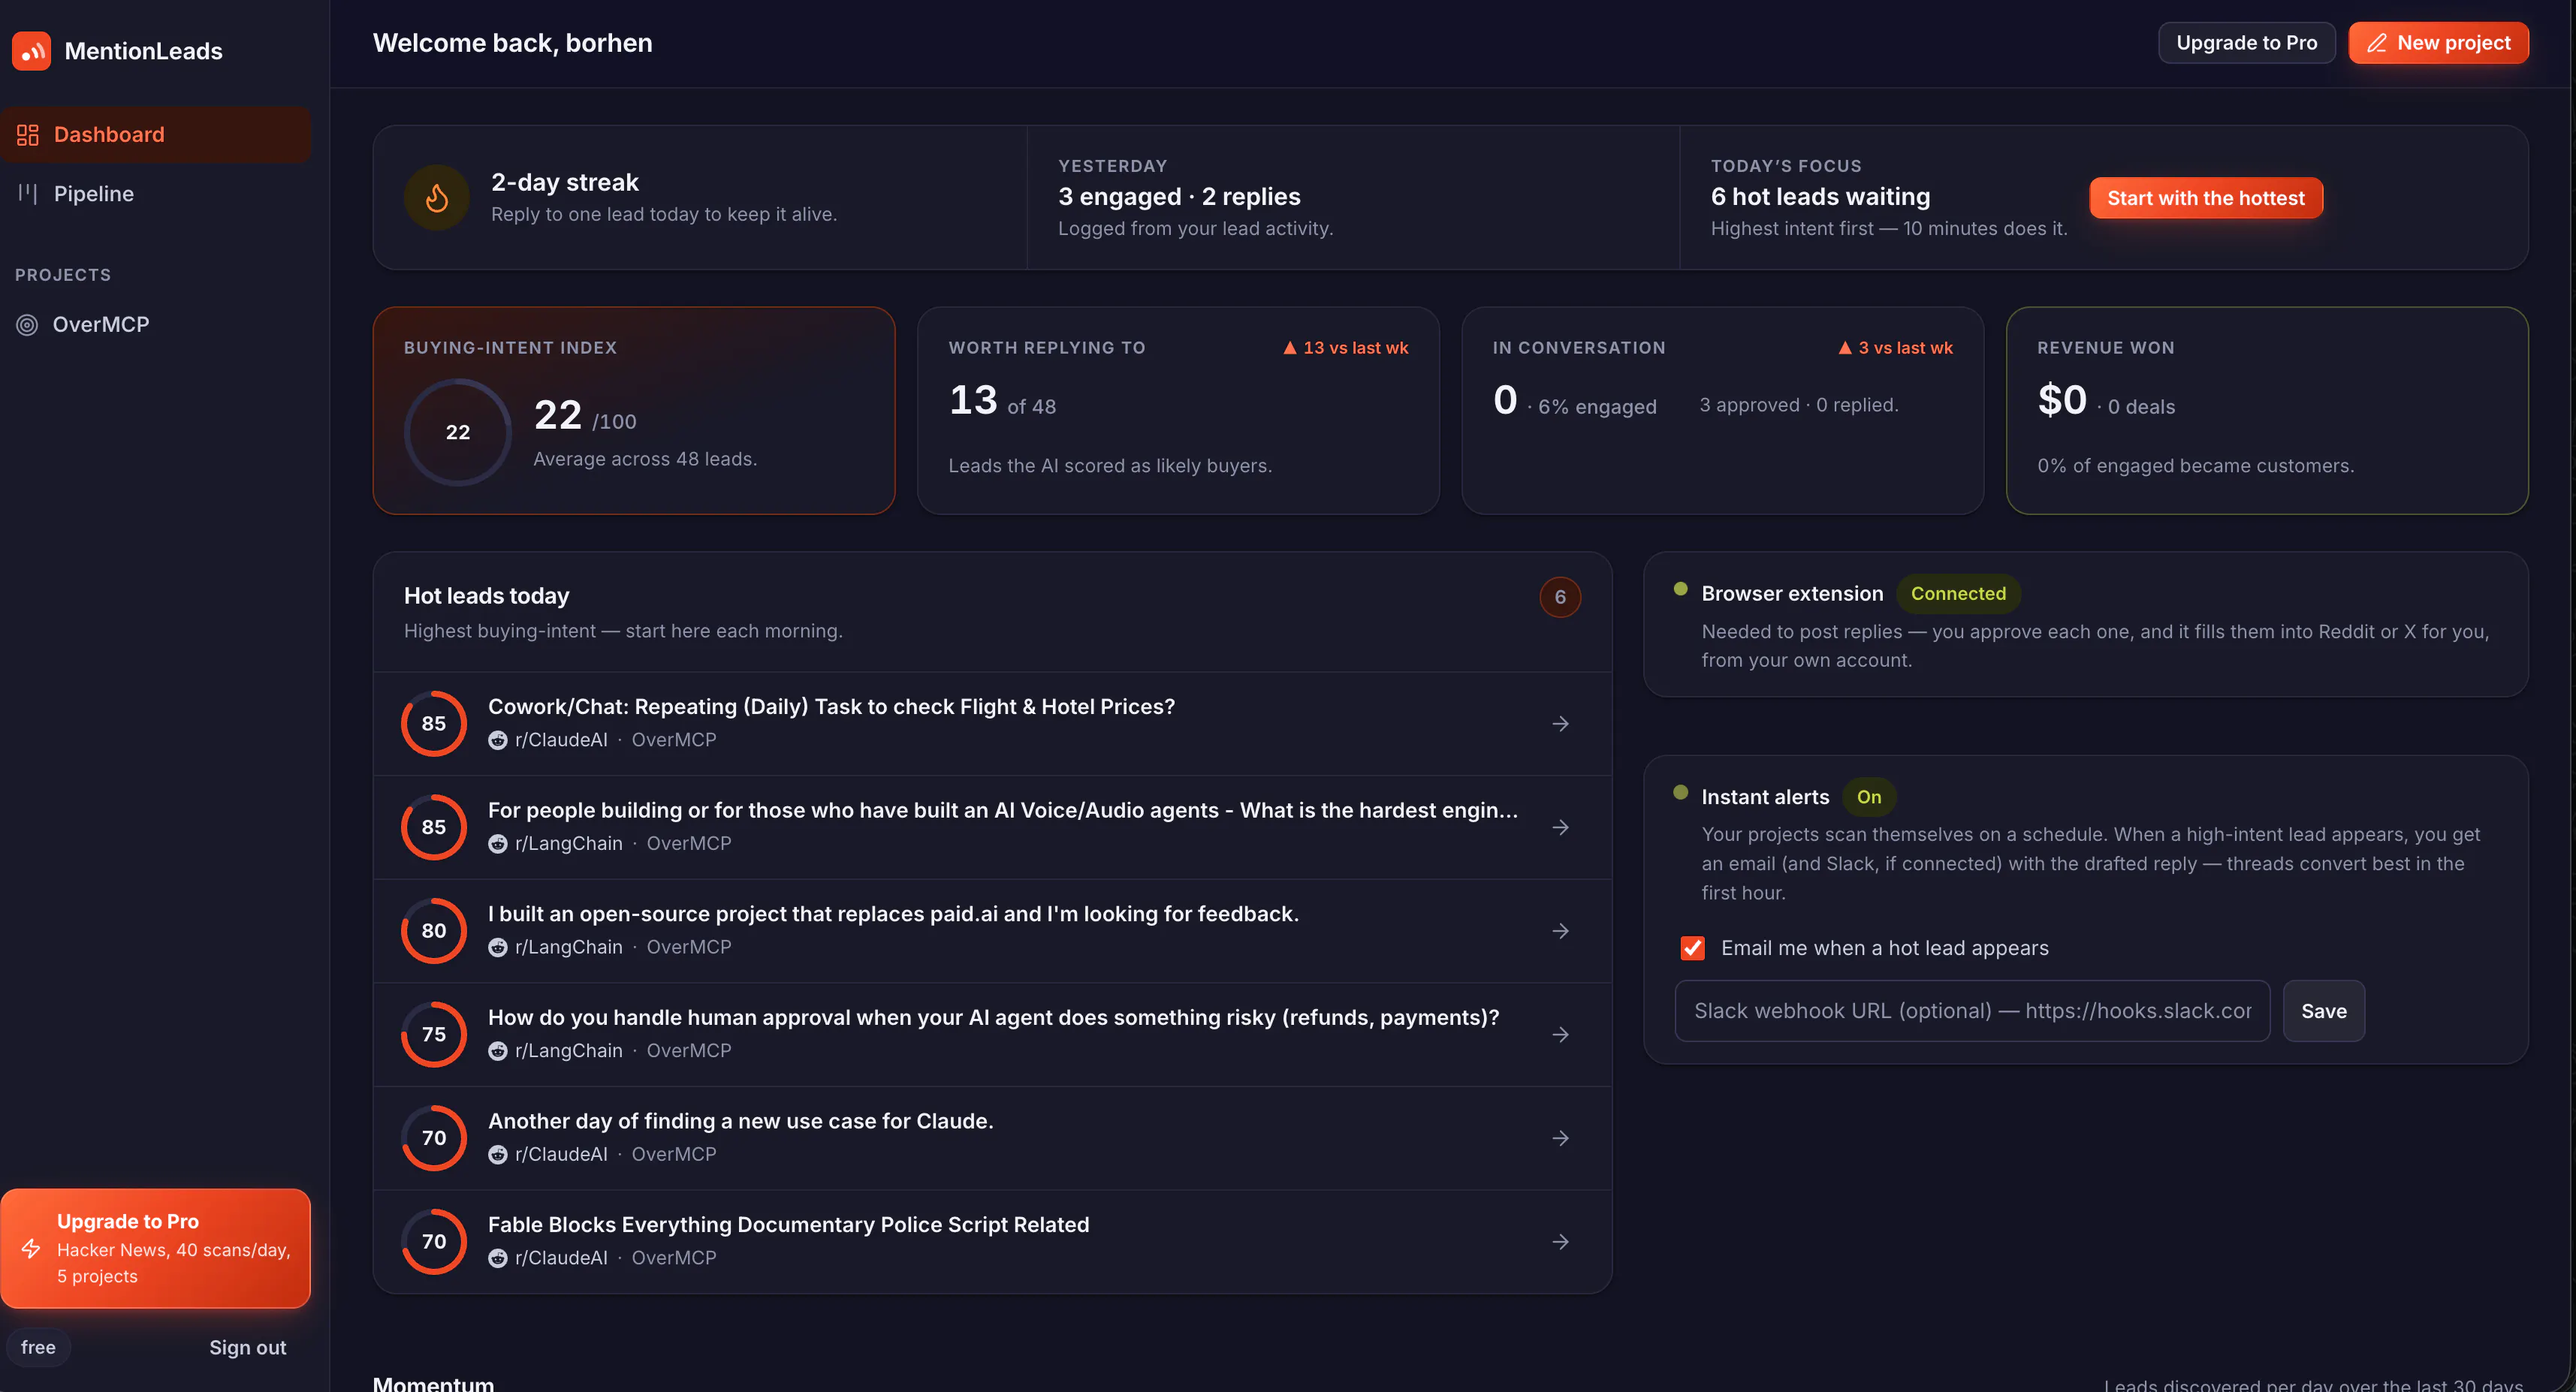Click the buying-intent index 22 gauge
The width and height of the screenshot is (2576, 1392).
pyautogui.click(x=457, y=432)
